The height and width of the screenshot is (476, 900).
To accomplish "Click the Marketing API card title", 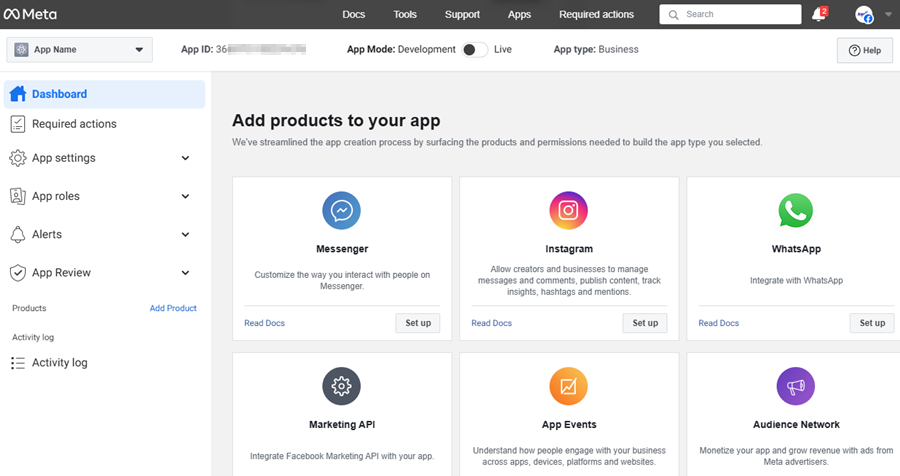I will pyautogui.click(x=342, y=424).
